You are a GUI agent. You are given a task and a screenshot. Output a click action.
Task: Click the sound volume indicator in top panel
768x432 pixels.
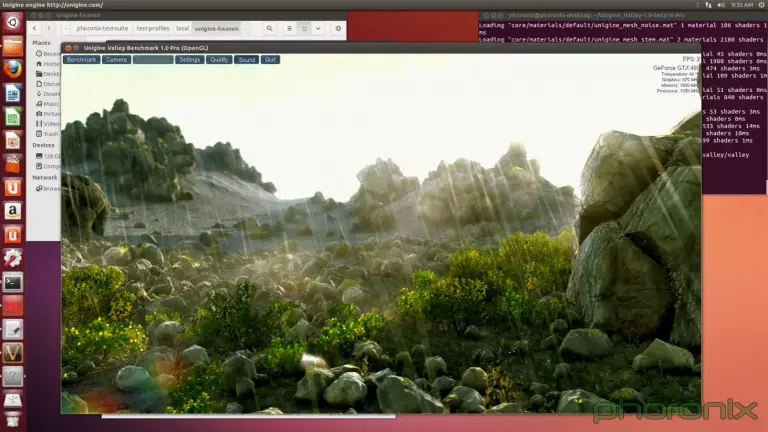tap(721, 5)
